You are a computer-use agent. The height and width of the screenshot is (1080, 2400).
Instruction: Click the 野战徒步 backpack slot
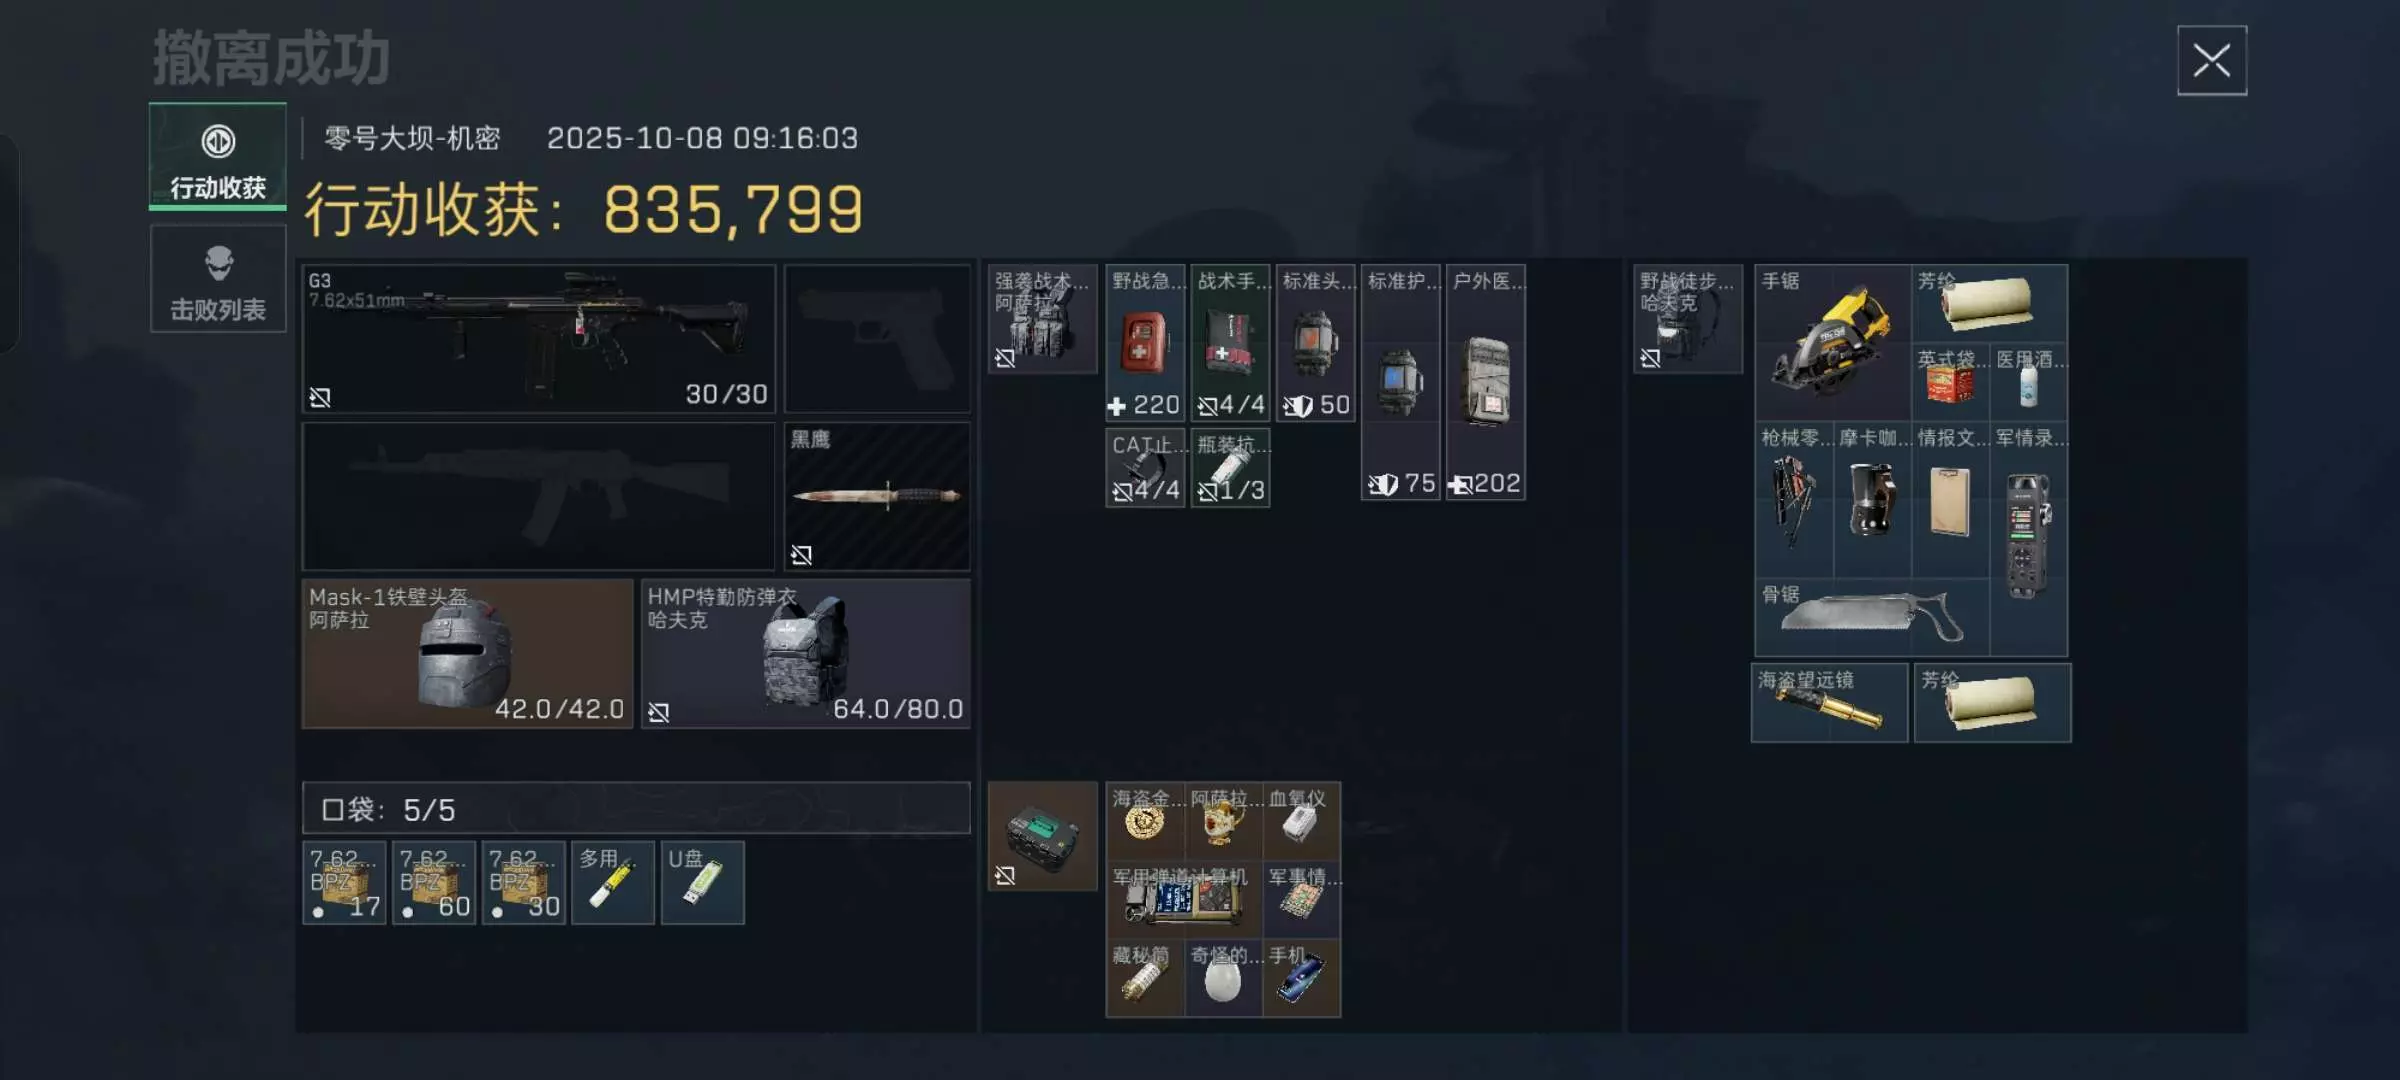[1688, 319]
